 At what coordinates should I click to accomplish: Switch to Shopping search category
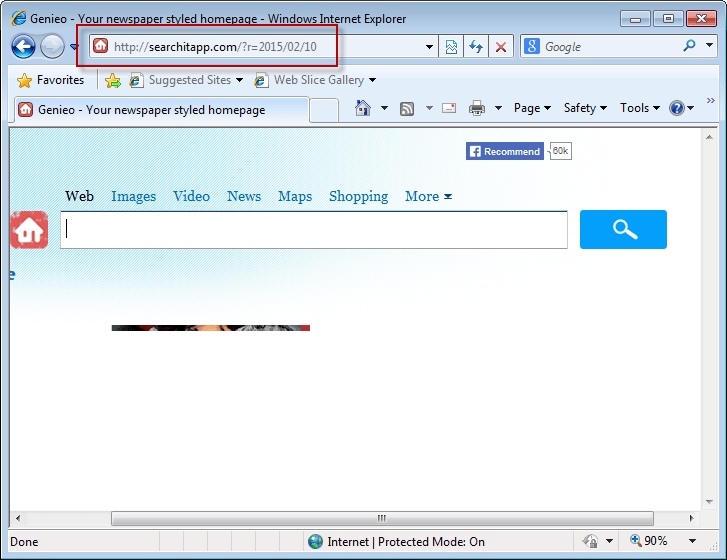click(358, 197)
